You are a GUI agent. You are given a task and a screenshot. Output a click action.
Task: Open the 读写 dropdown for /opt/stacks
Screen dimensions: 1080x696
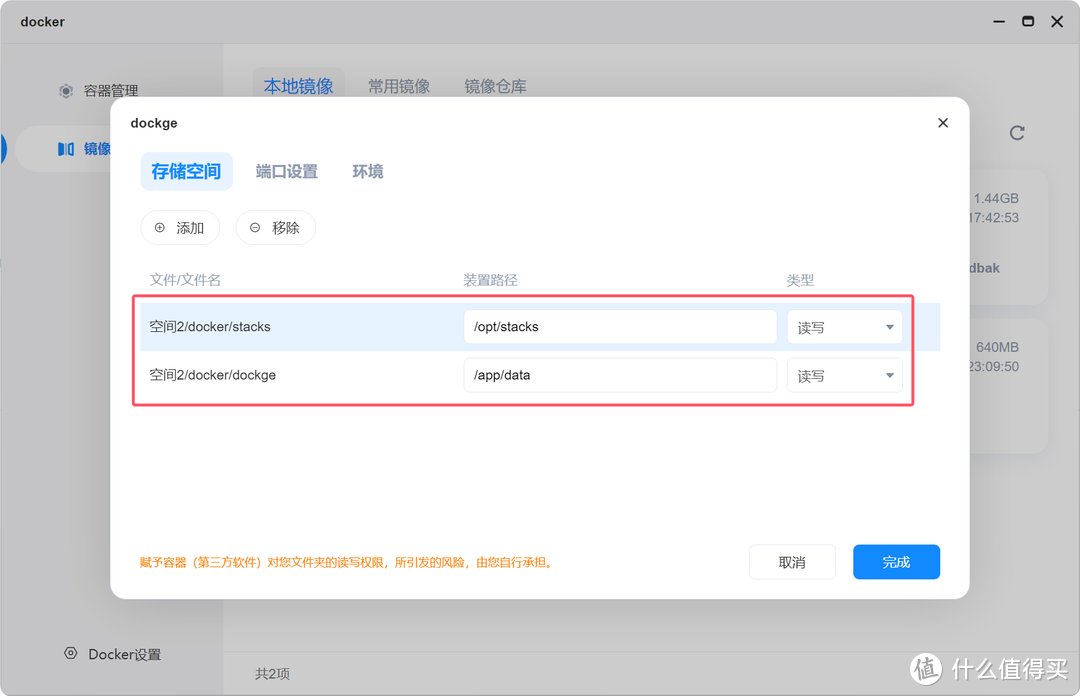(x=844, y=326)
